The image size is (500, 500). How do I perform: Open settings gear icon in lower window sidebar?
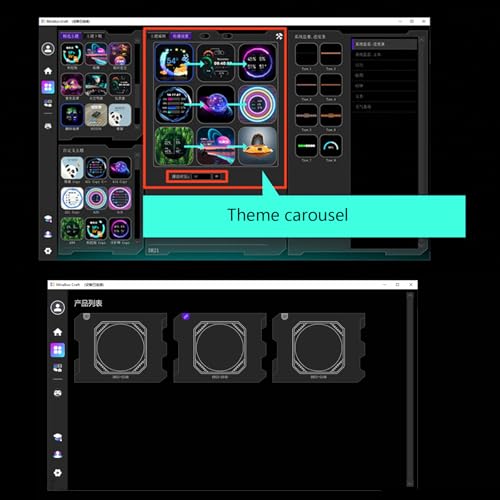58,473
